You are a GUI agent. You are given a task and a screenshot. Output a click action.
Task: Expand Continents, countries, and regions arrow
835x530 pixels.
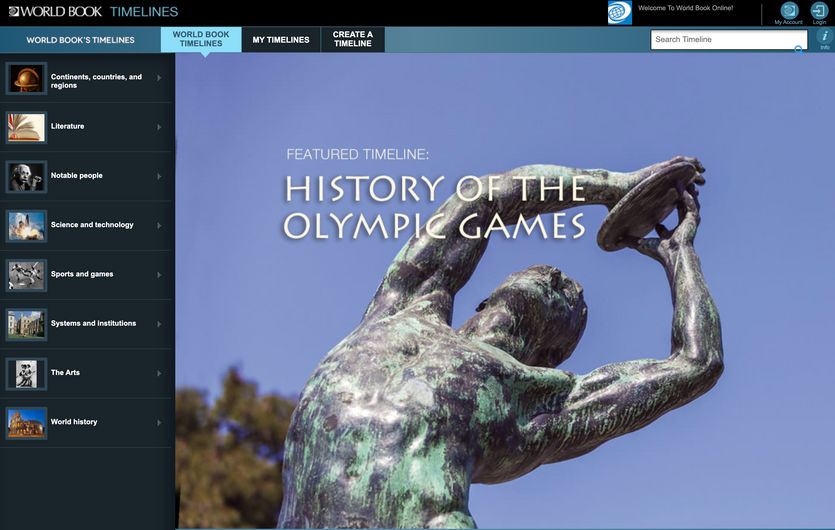tap(159, 78)
